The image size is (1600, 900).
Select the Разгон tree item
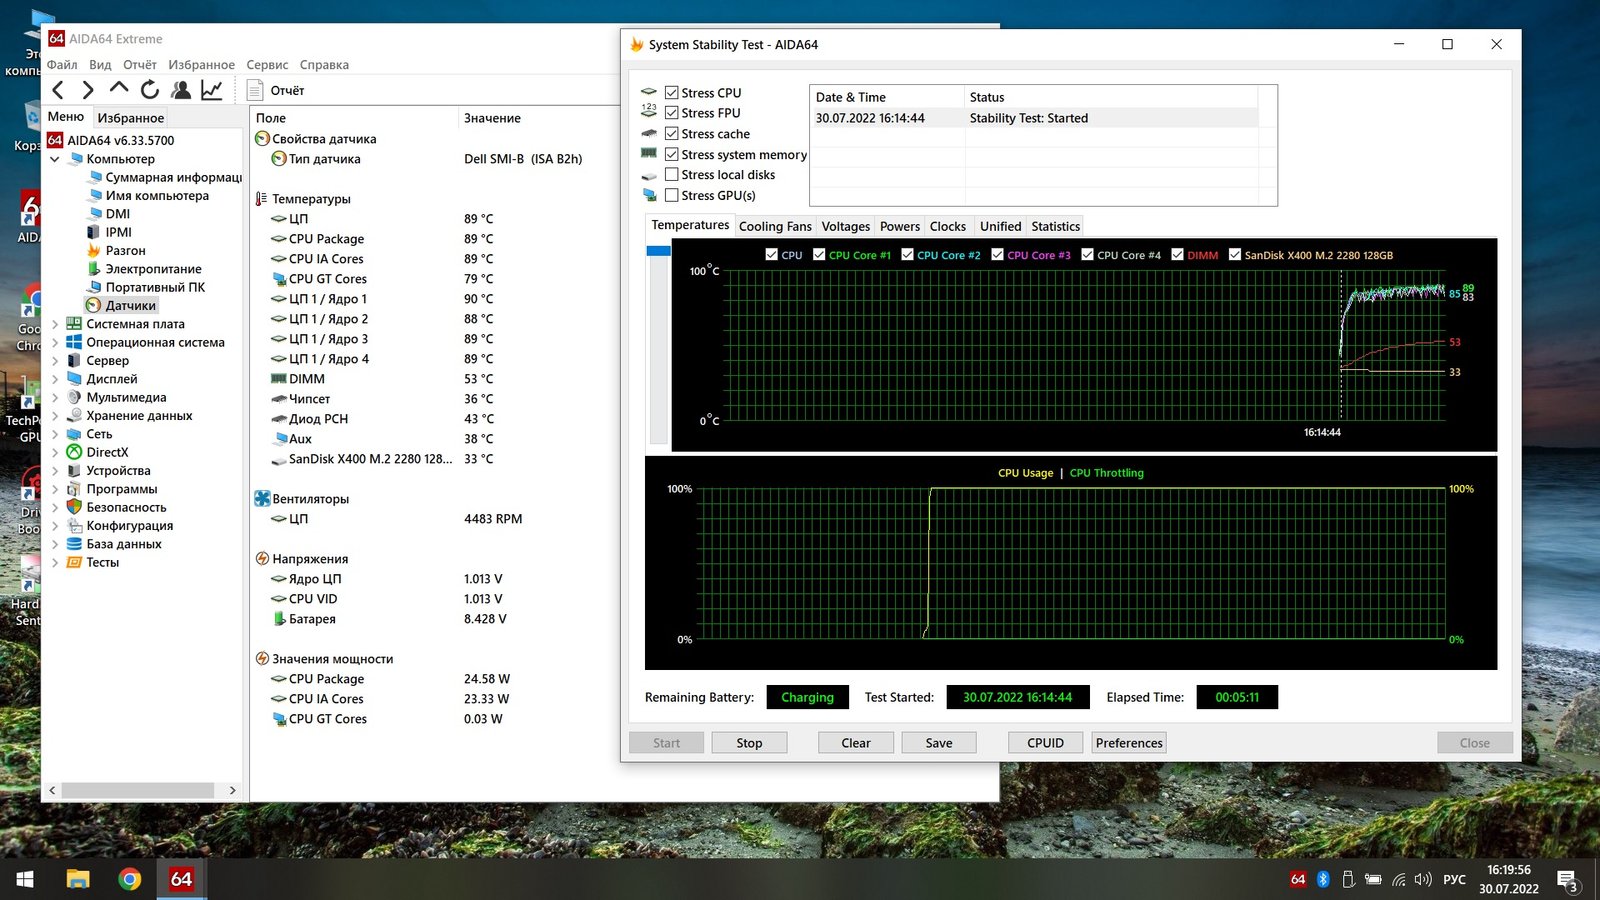point(116,251)
